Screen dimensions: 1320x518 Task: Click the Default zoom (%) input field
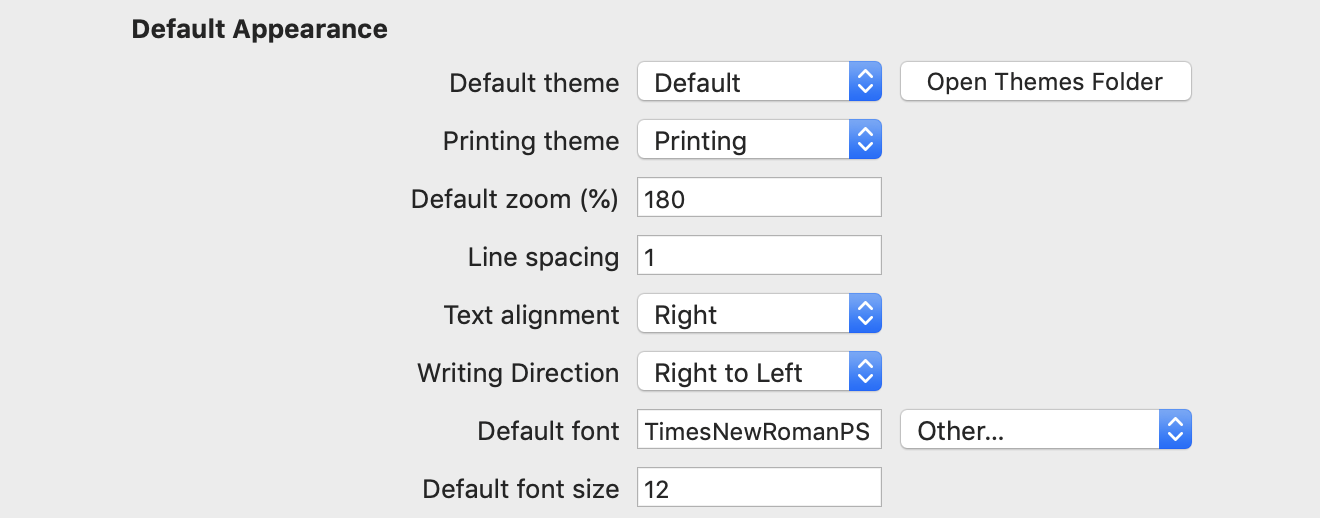pyautogui.click(x=759, y=198)
